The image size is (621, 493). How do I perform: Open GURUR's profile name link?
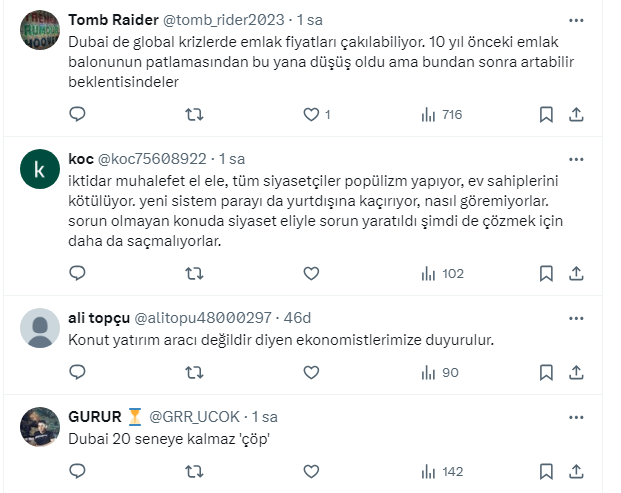95,416
